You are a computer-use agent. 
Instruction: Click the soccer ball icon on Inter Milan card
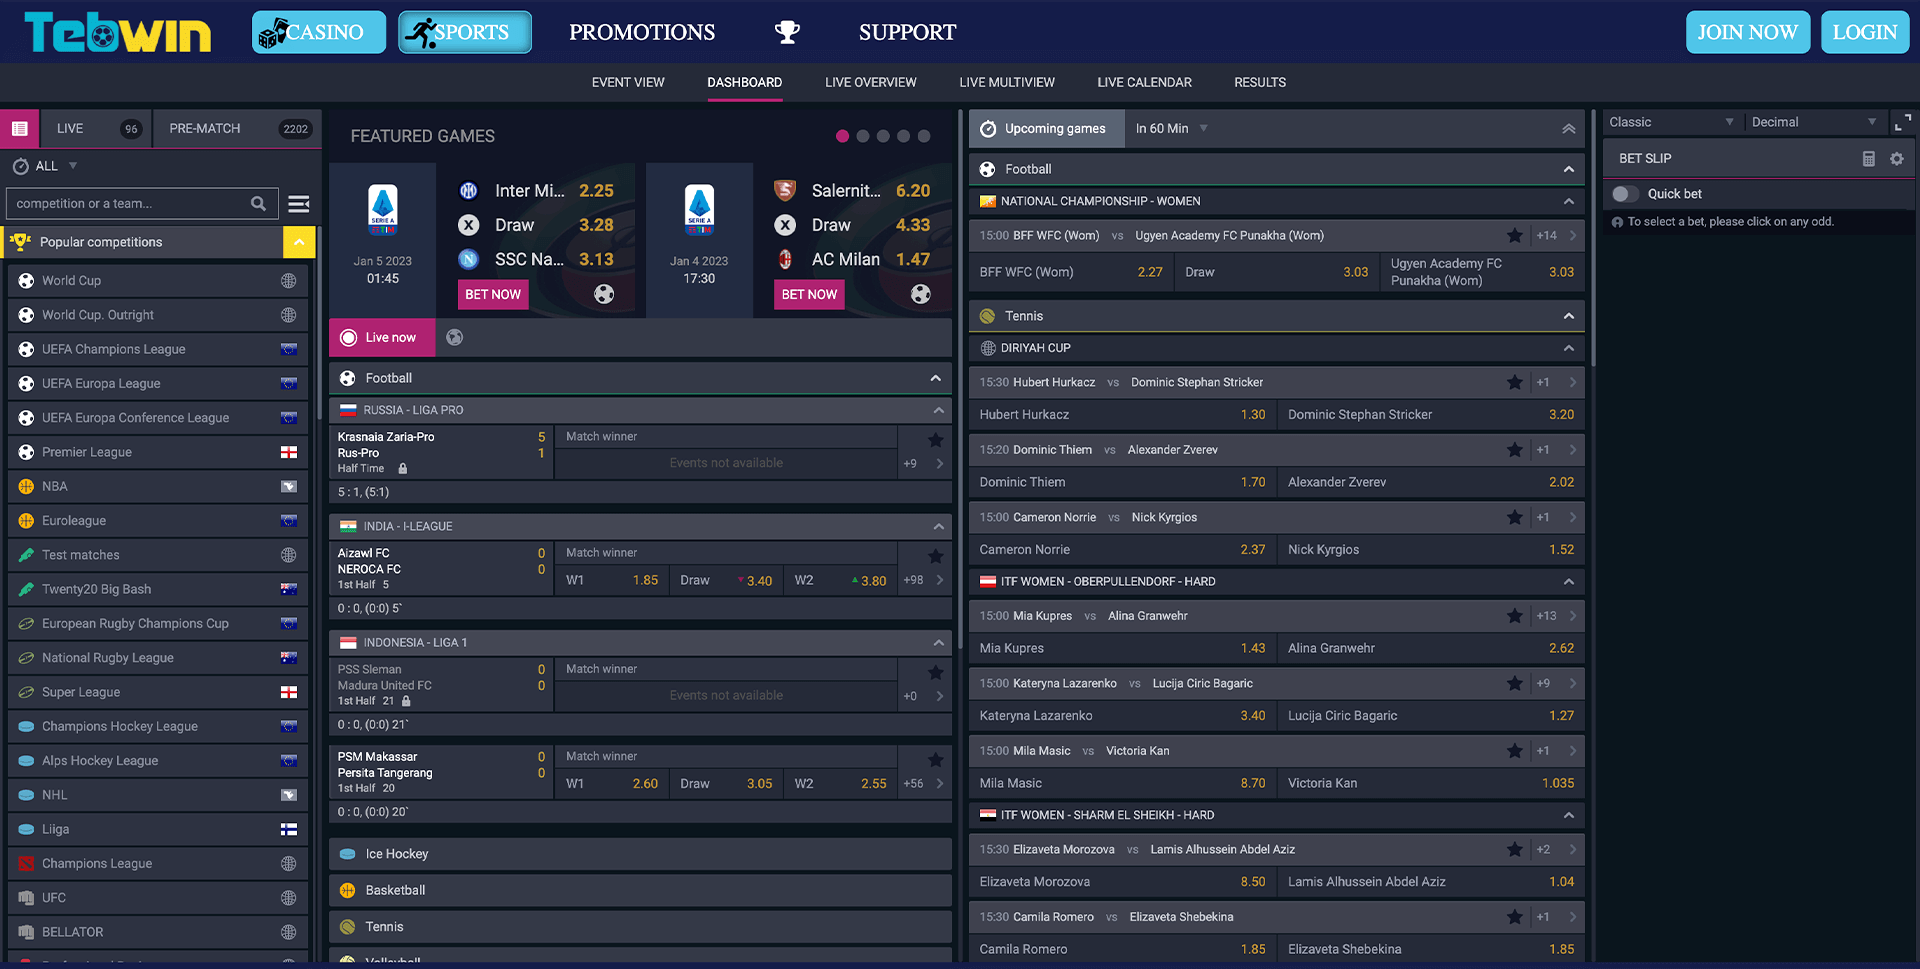604,294
